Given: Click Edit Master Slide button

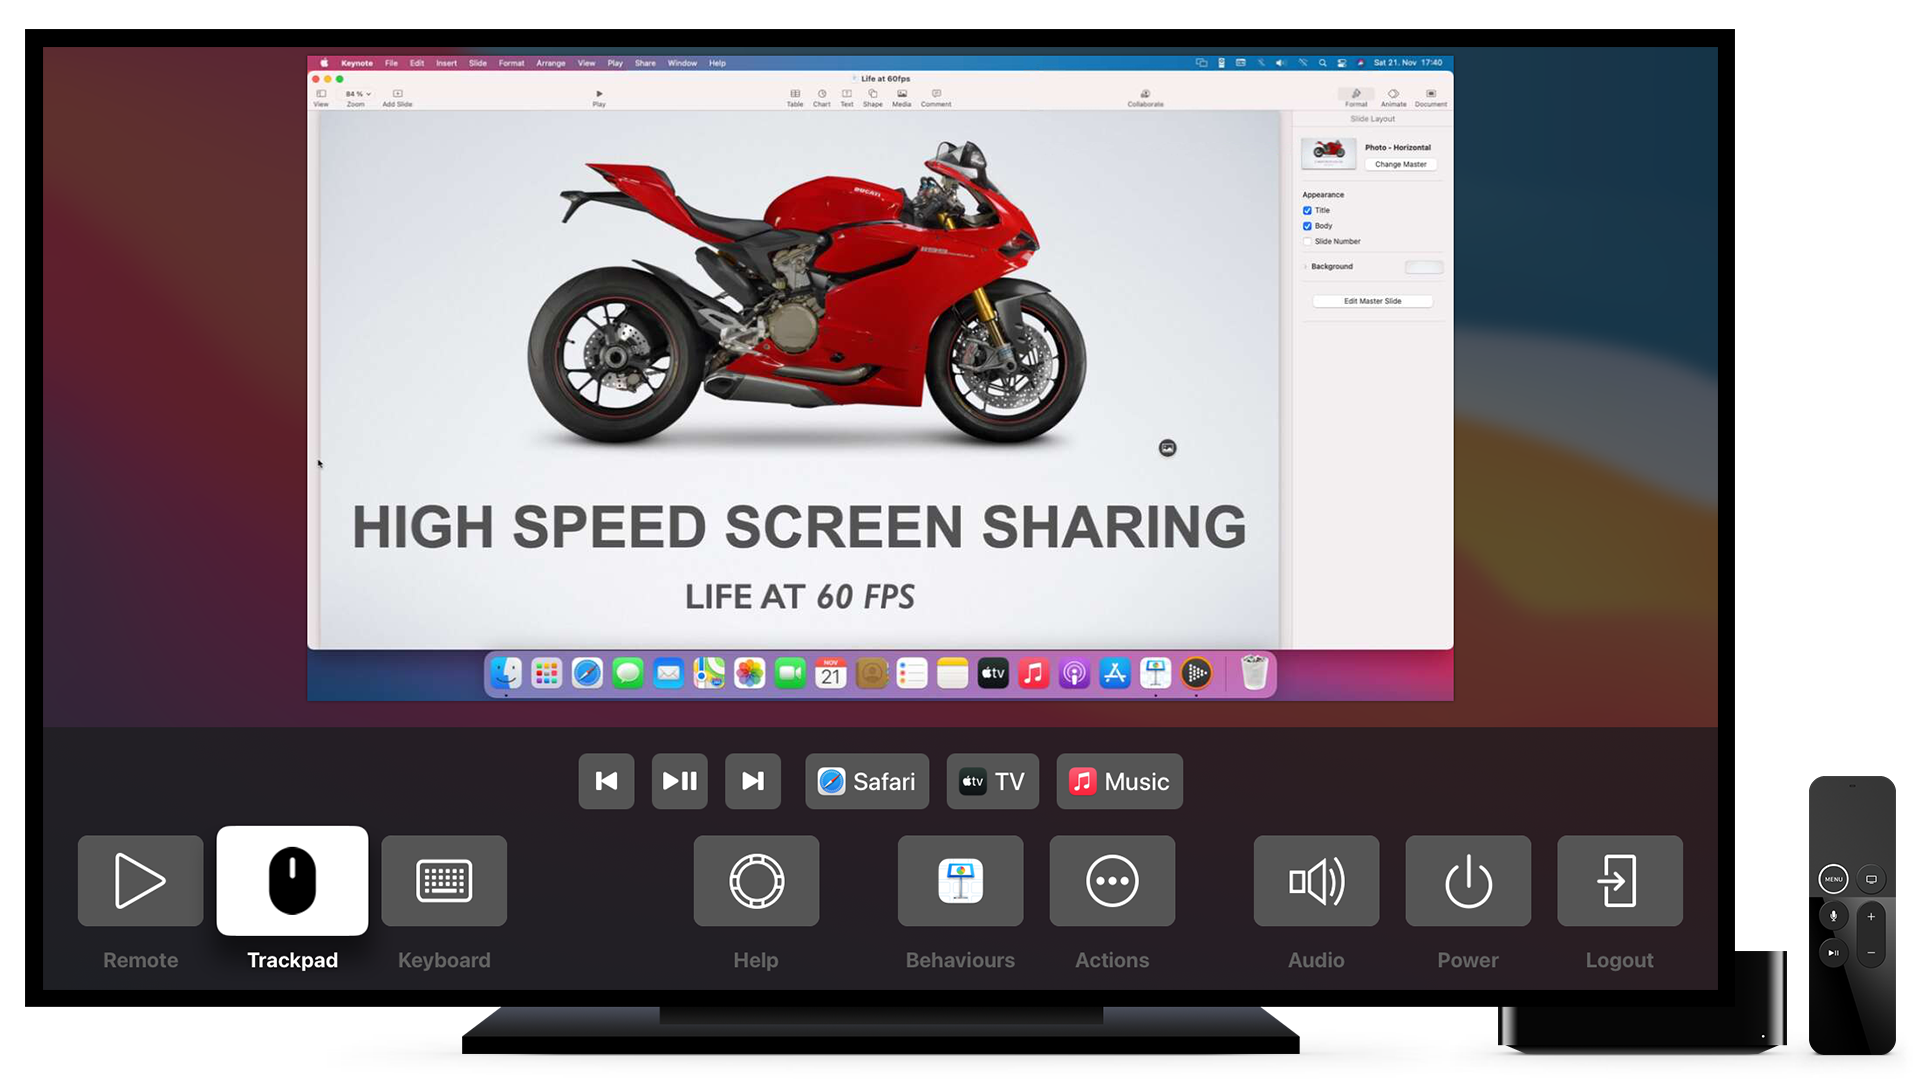Looking at the screenshot, I should pyautogui.click(x=1372, y=301).
